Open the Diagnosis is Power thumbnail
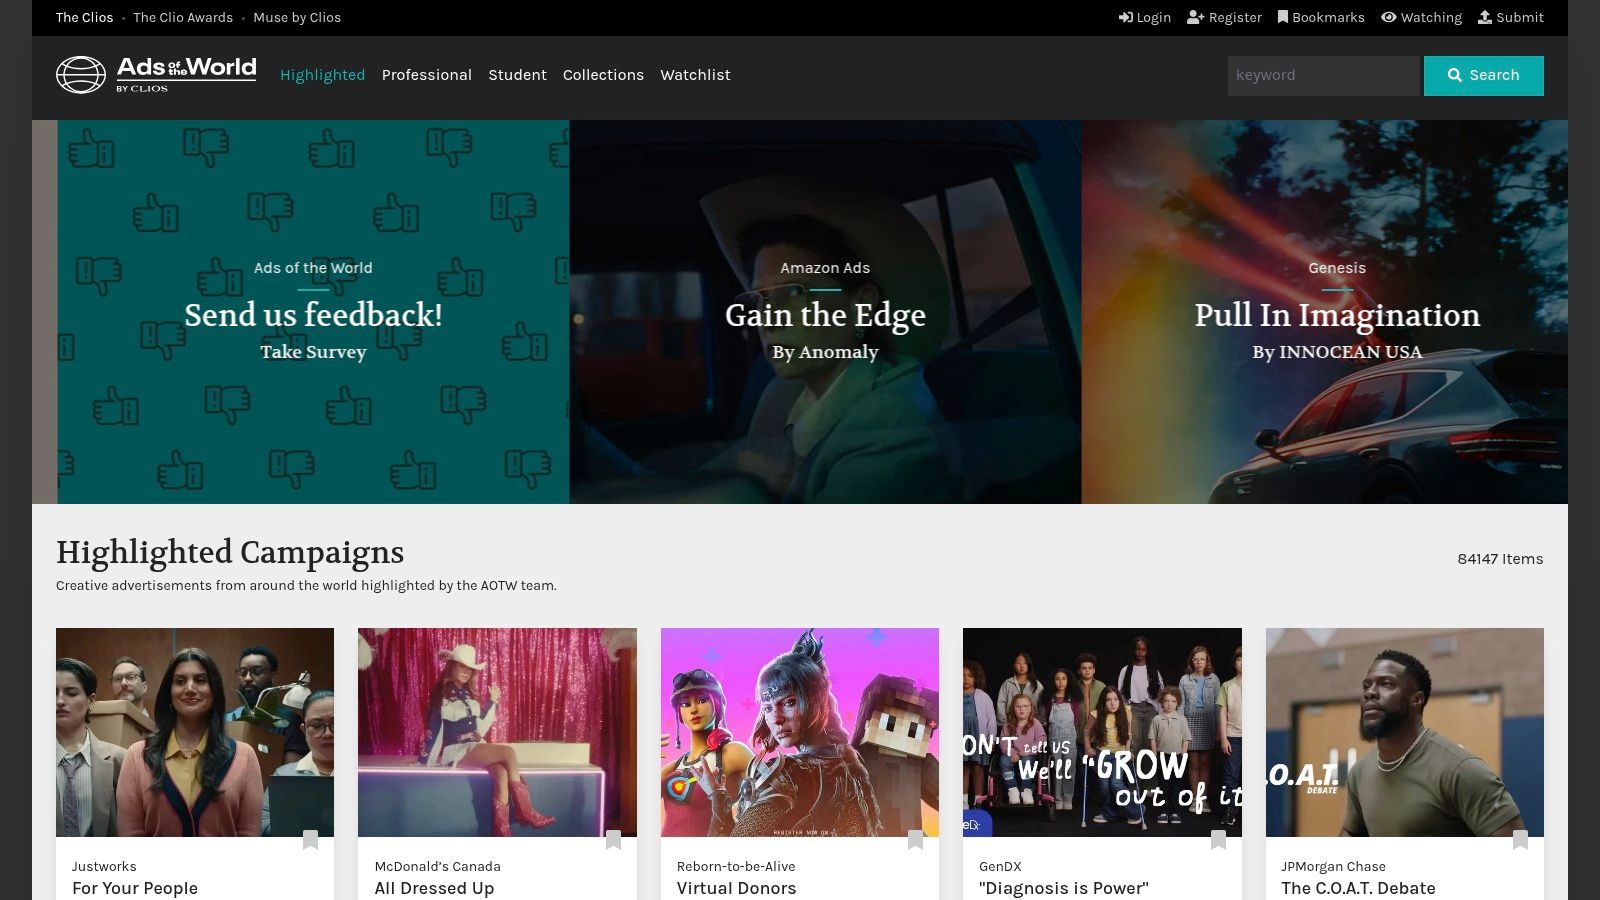1600x900 pixels. [x=1102, y=732]
